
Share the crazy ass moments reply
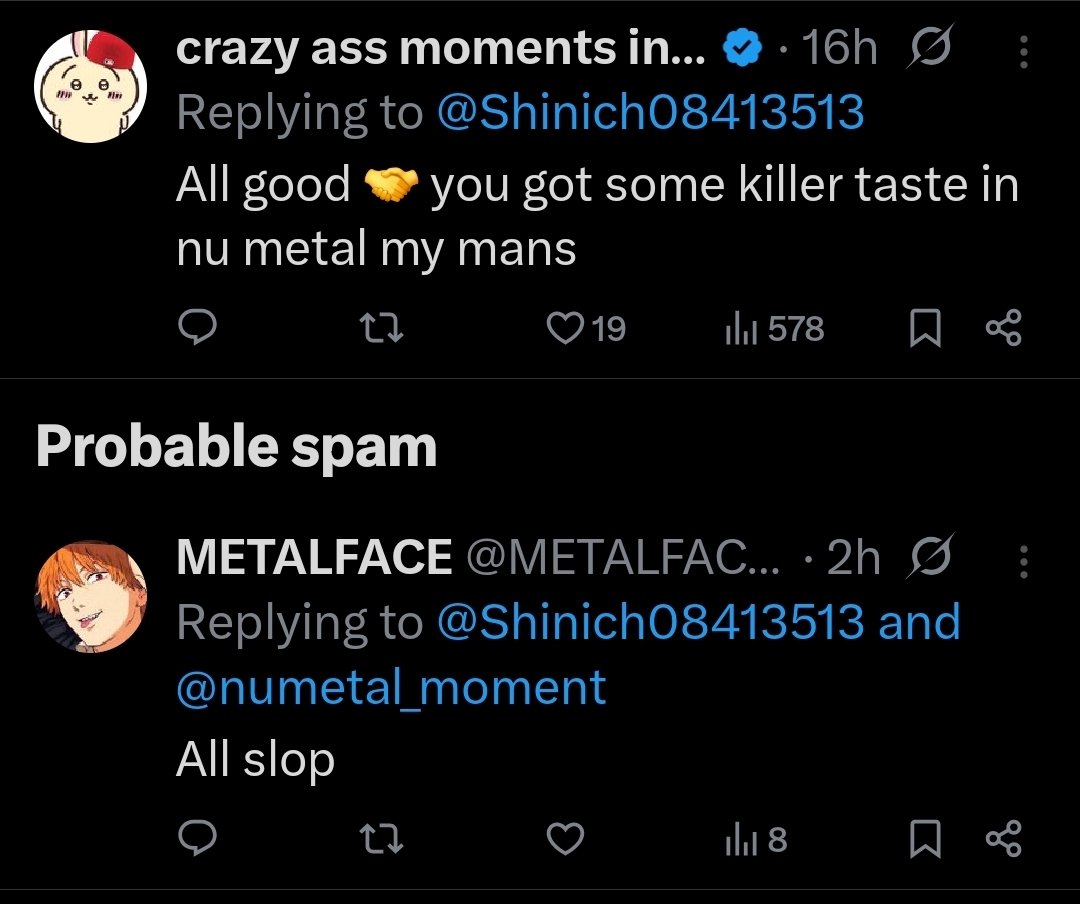tap(1003, 329)
